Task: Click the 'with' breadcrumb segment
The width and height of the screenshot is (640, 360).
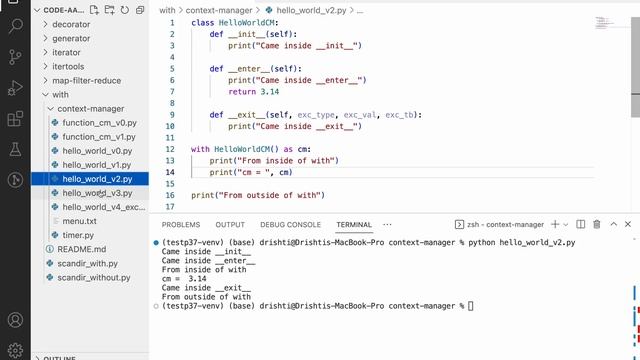Action: 167,11
